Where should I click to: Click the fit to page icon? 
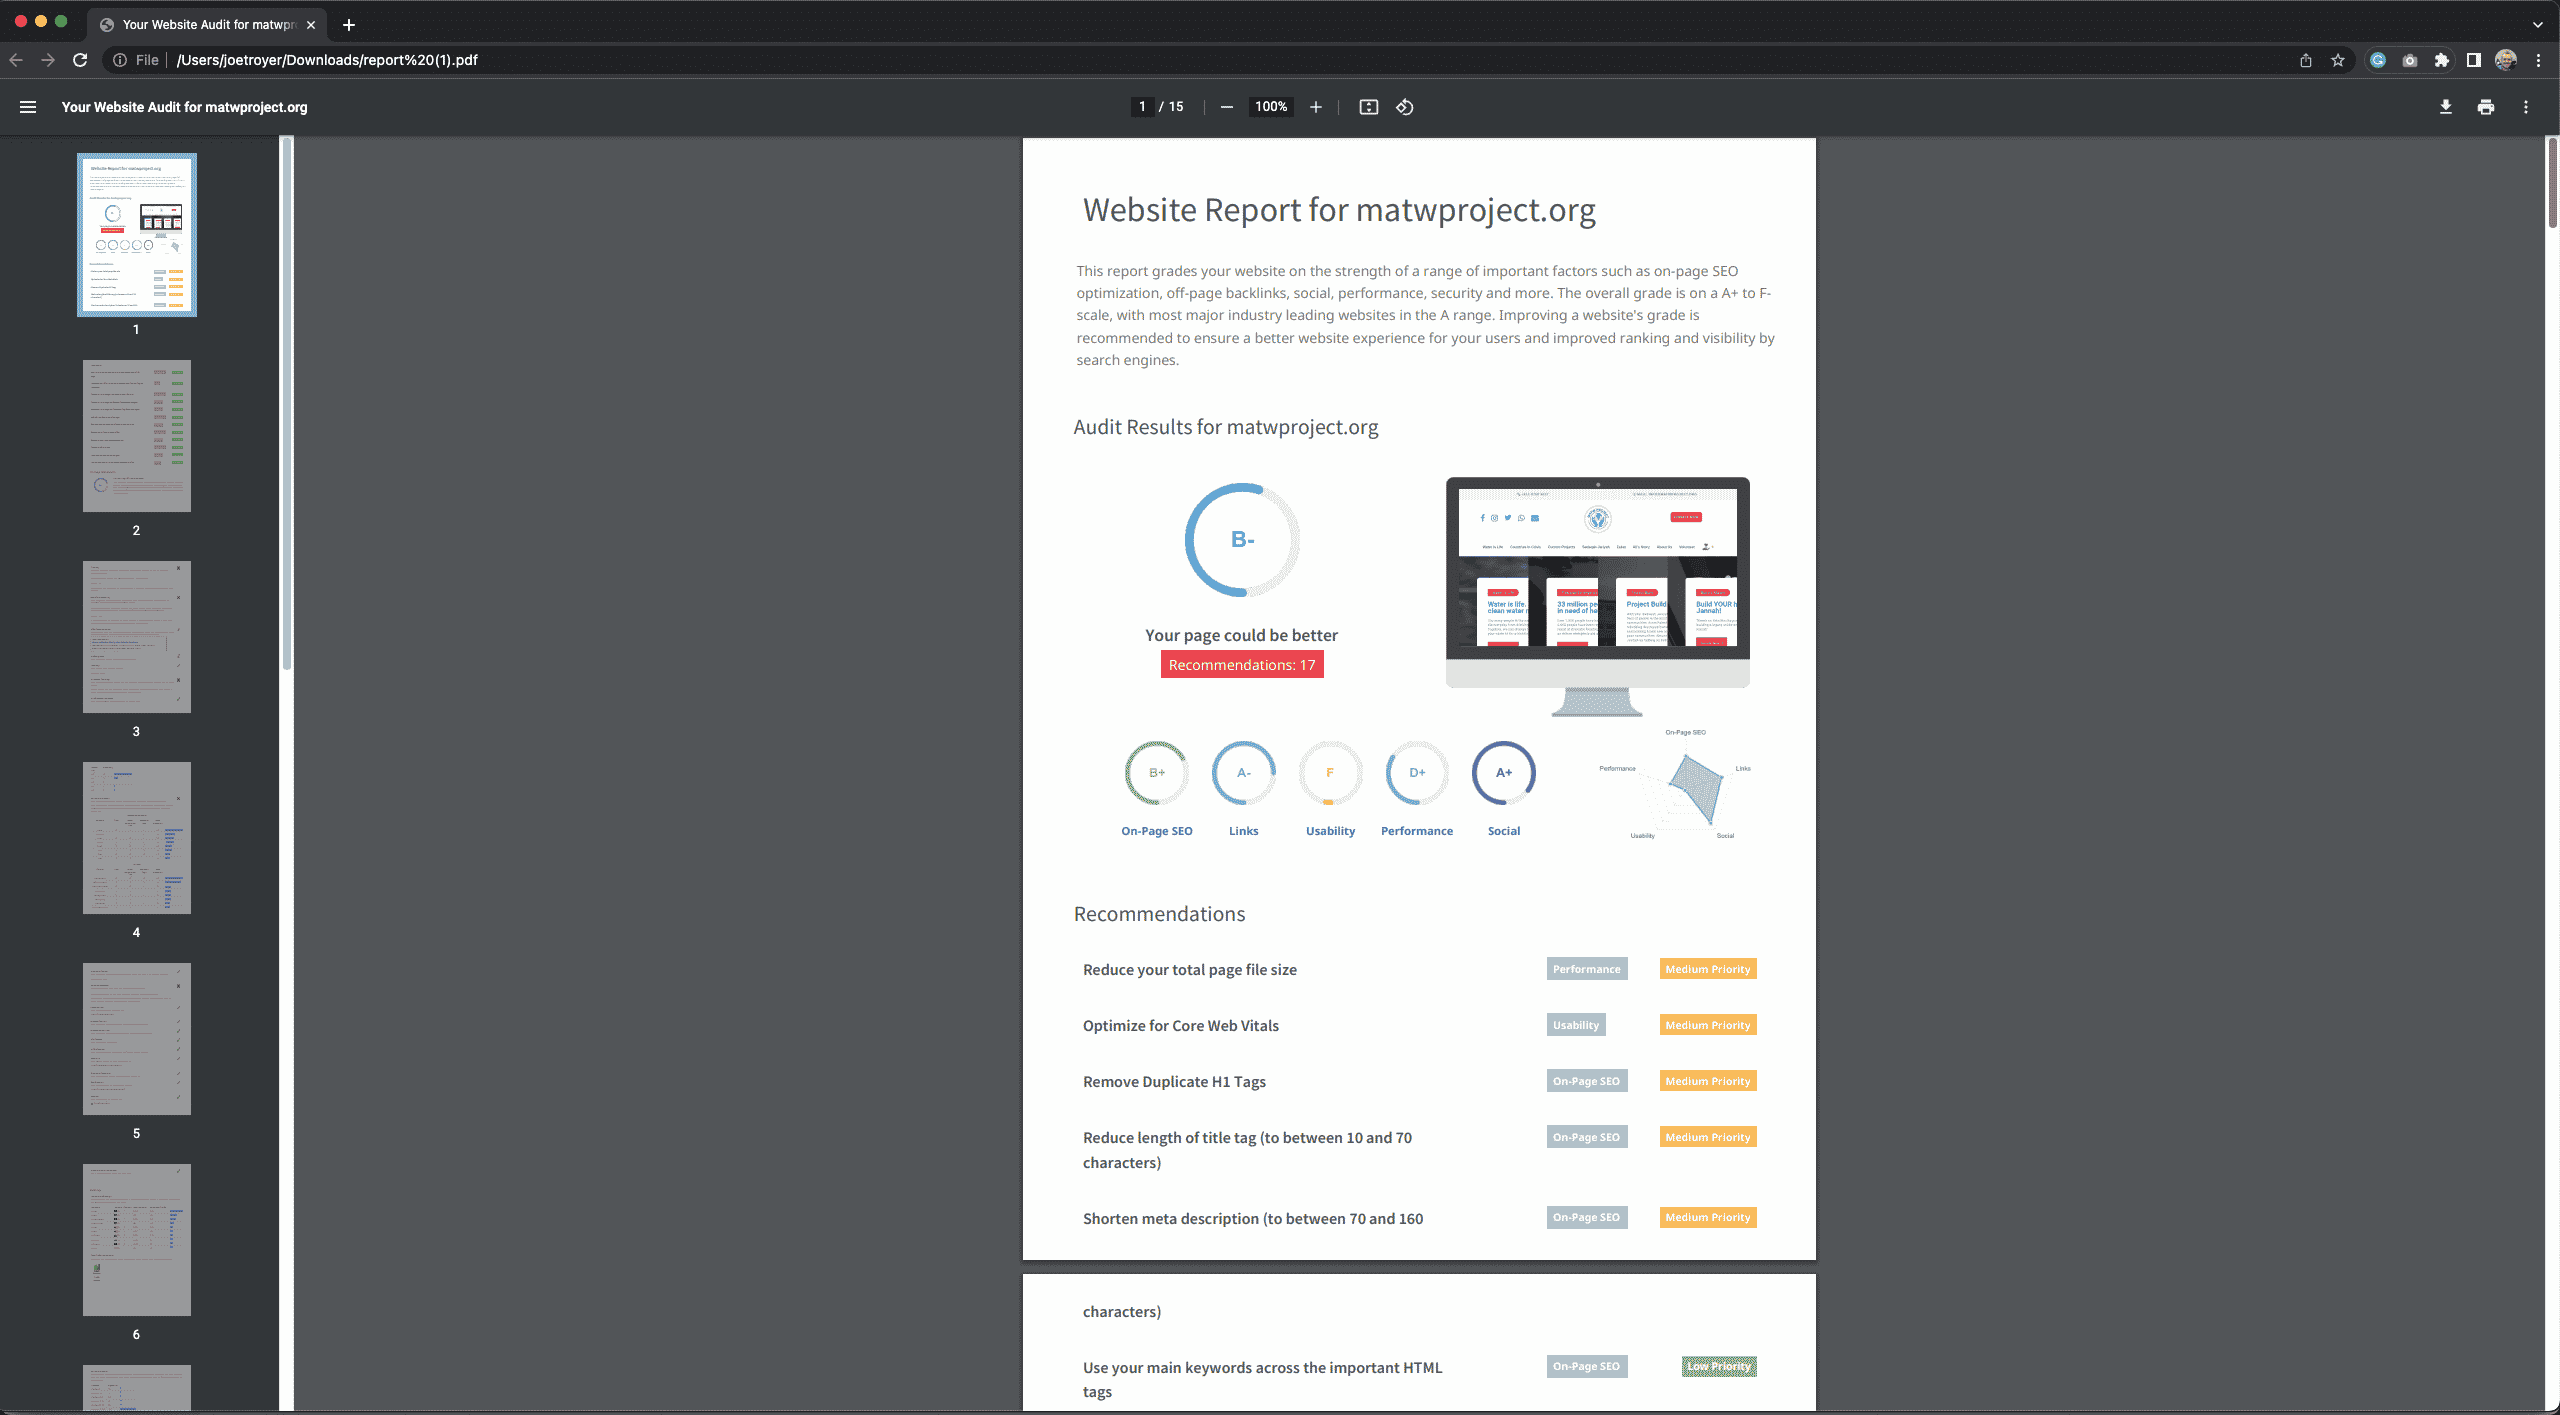(x=1369, y=107)
